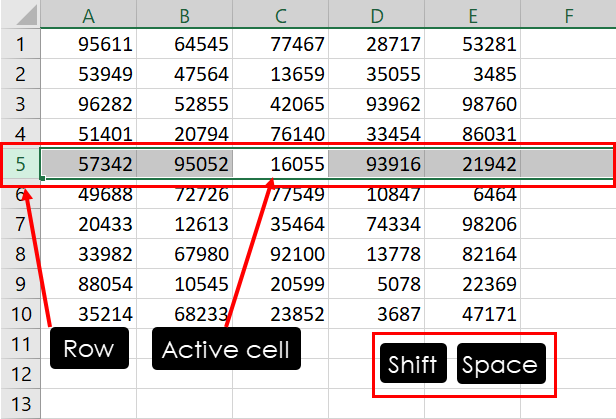Click cell containing 96282
Screen dimensions: 616x419
[x=88, y=104]
